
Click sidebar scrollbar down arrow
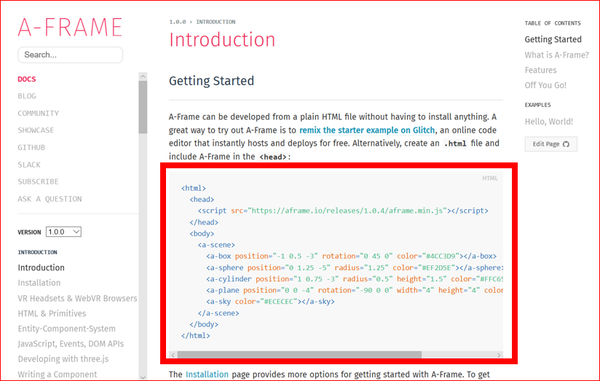tap(143, 377)
